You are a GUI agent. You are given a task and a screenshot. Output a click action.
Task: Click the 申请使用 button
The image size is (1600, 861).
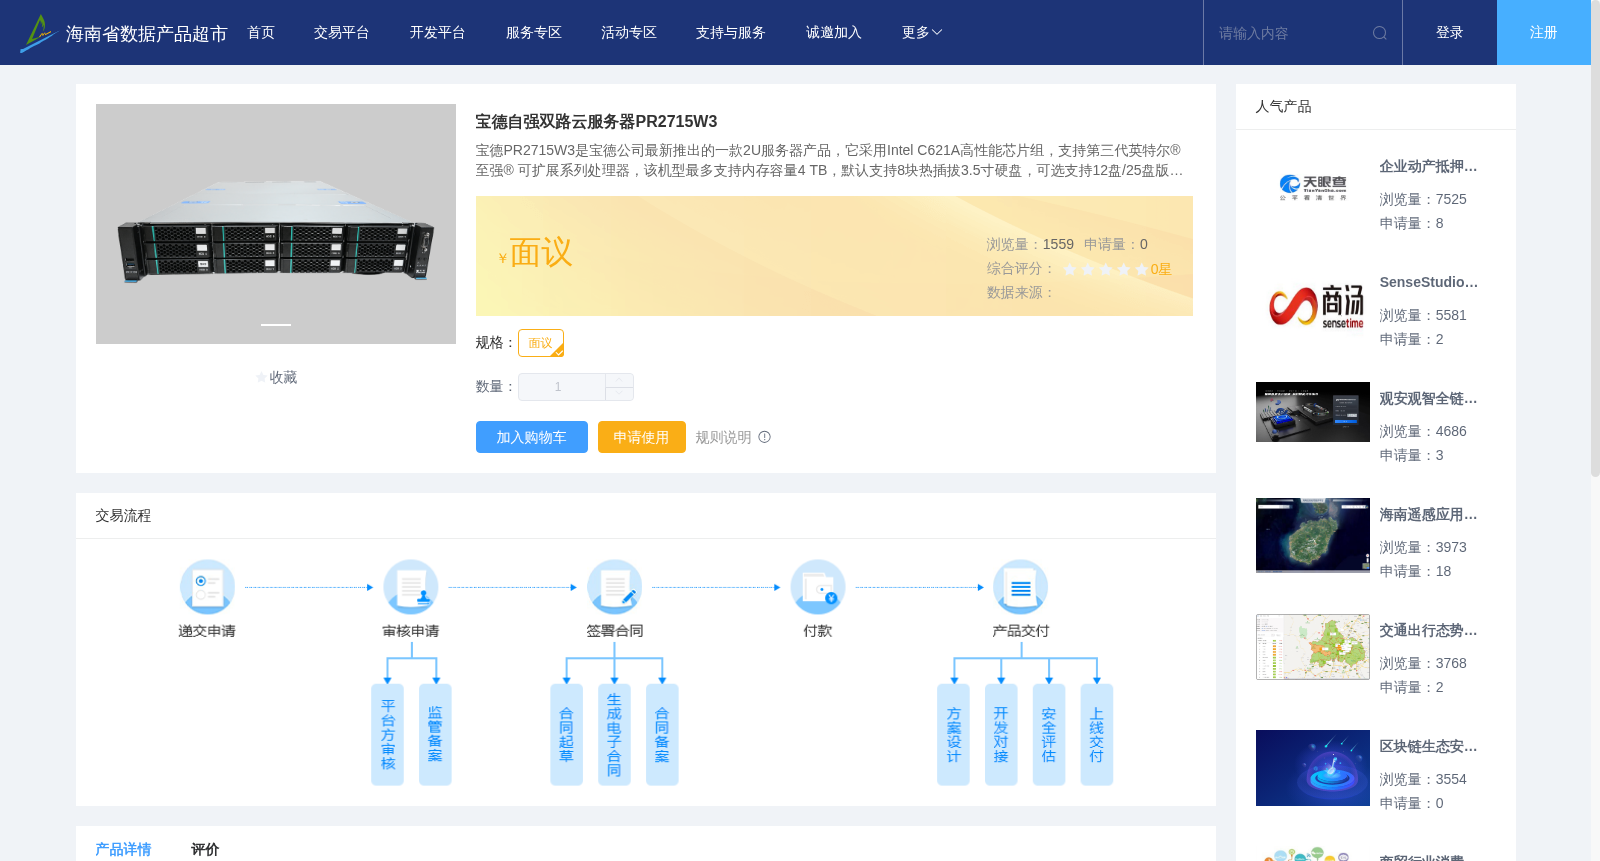(x=642, y=437)
